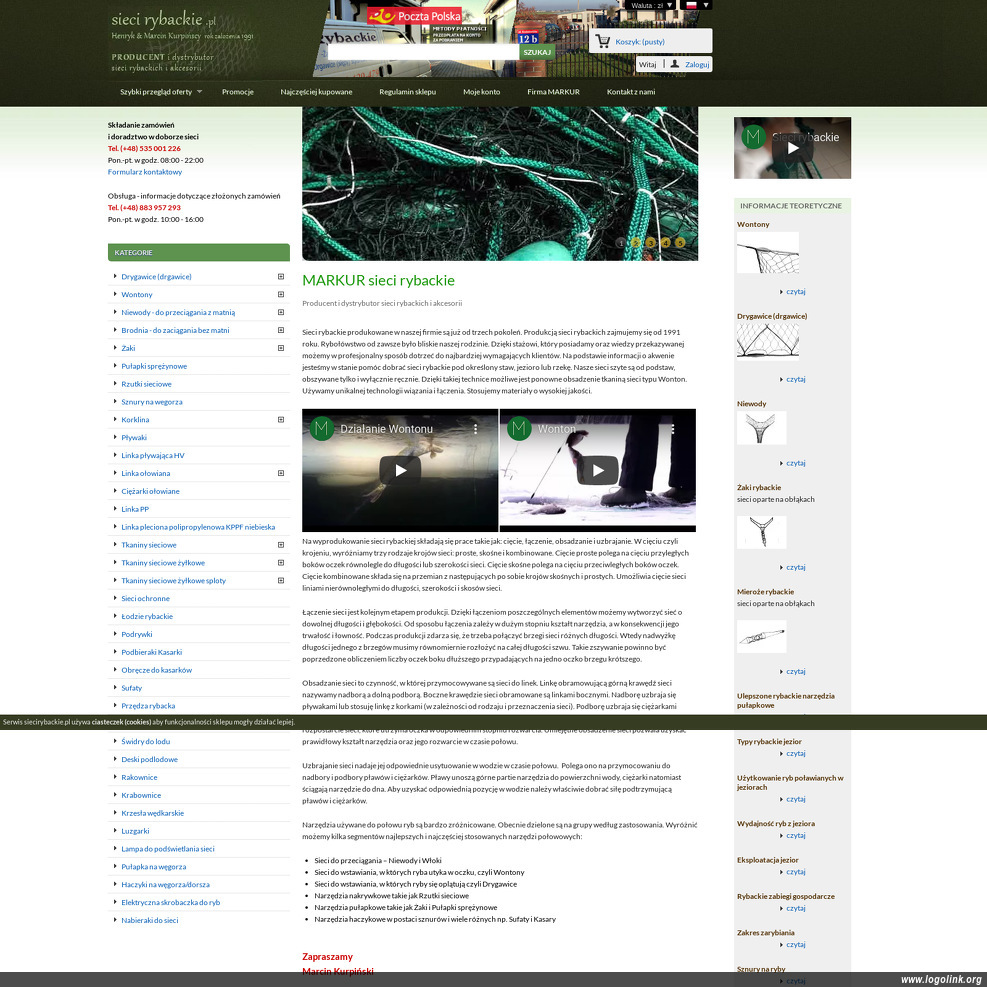Screen dimensions: 987x987
Task: Open Szybki przegląd oferty menu
Action: pyautogui.click(x=161, y=92)
